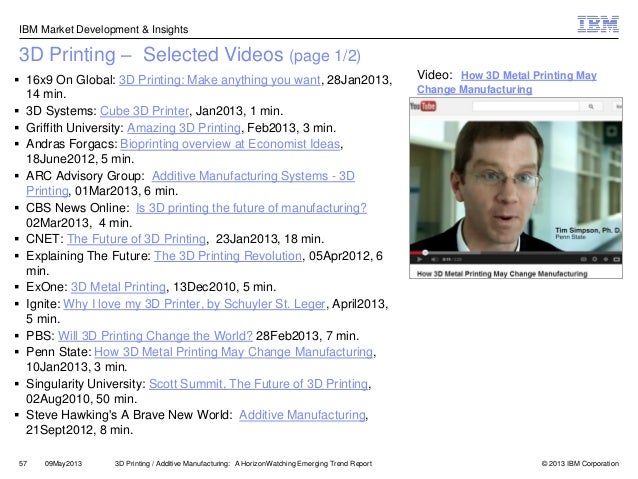Click the footer date '09May2013'

(63, 464)
